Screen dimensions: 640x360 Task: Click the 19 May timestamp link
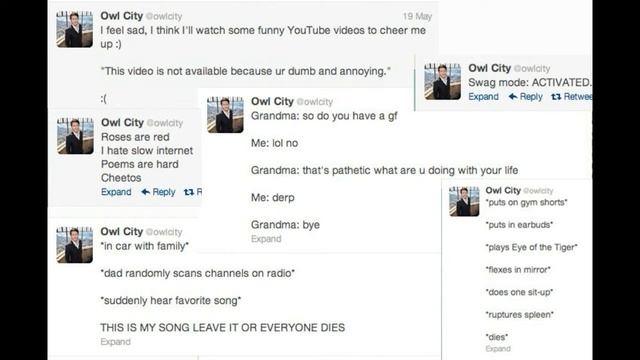click(417, 16)
